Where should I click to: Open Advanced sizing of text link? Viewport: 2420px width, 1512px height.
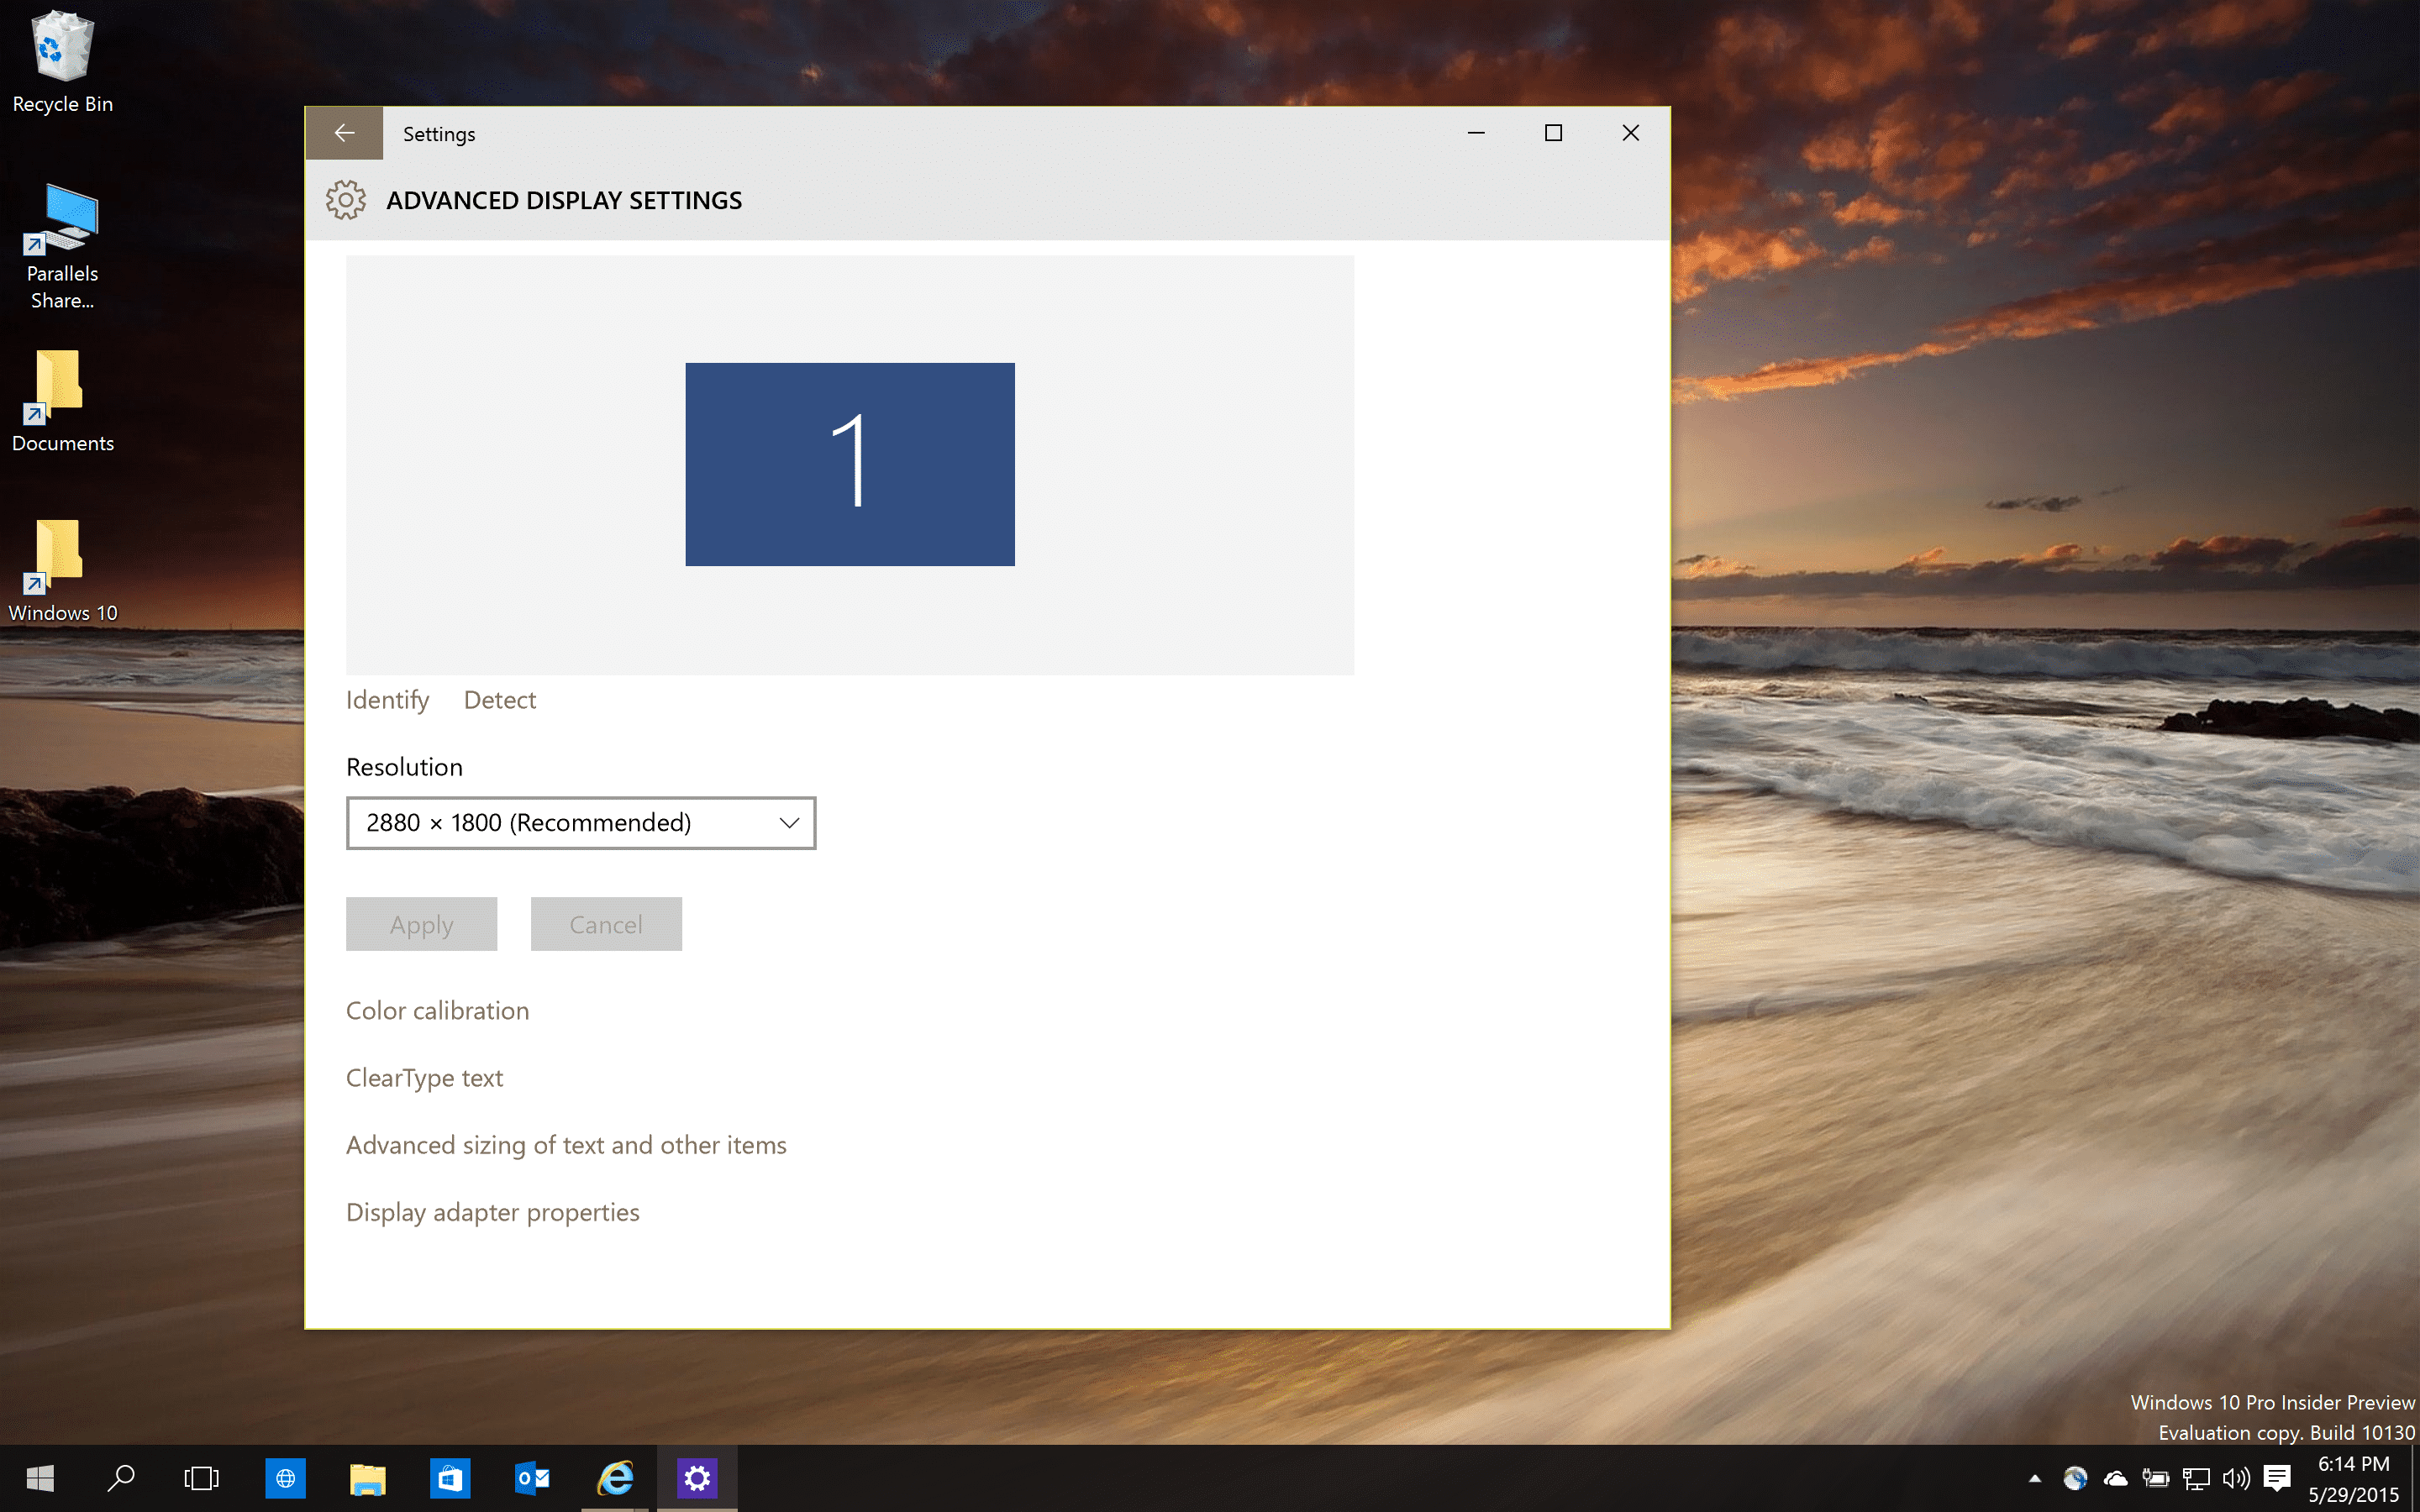(x=565, y=1144)
